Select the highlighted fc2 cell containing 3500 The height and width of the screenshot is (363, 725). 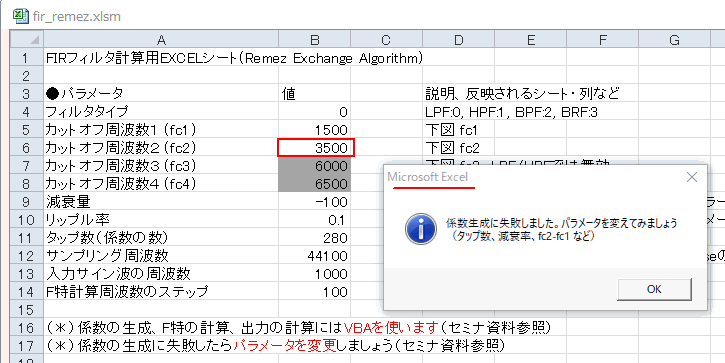[316, 148]
